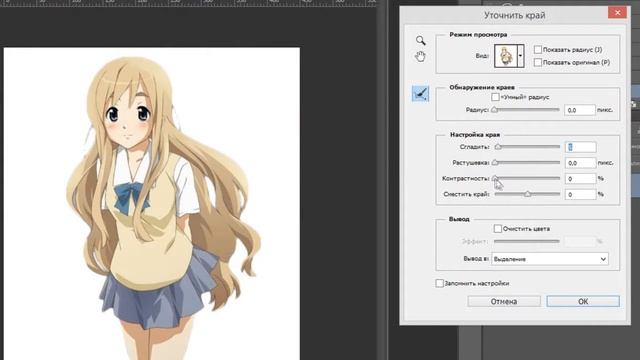The image size is (640, 360).
Task: Close the Уточнить край dialog
Action: click(617, 13)
